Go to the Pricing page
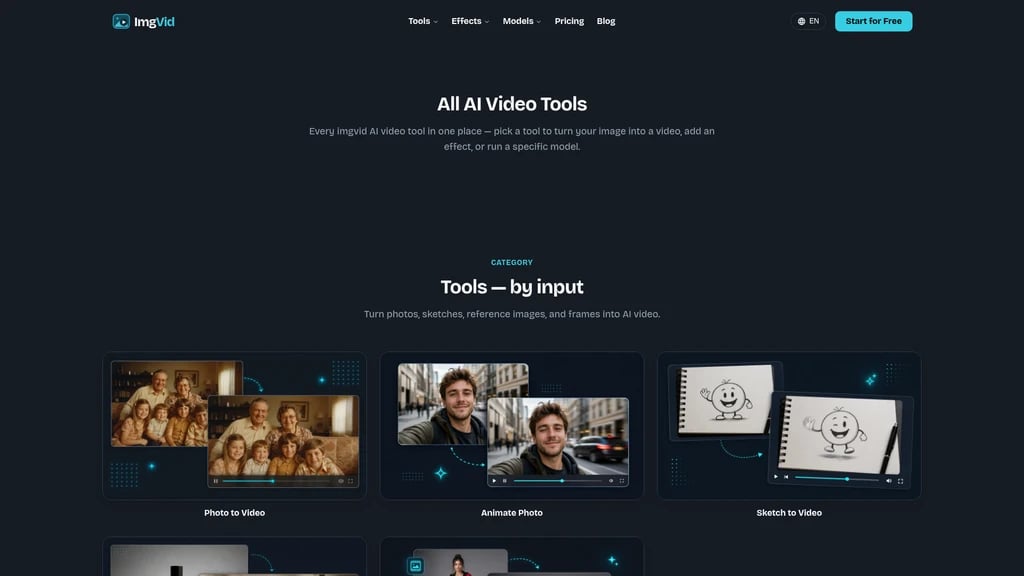This screenshot has height=576, width=1024. tap(569, 22)
